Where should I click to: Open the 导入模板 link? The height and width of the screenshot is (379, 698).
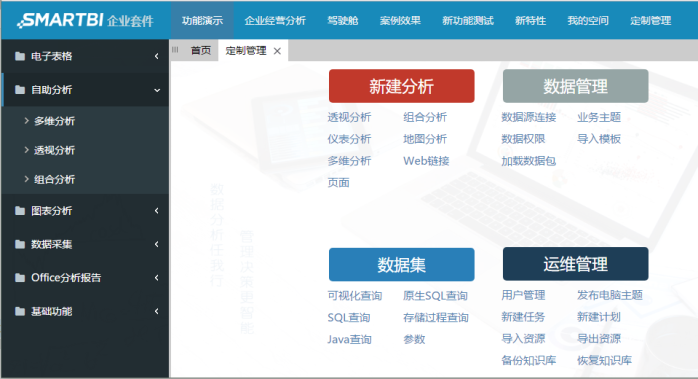coord(599,139)
